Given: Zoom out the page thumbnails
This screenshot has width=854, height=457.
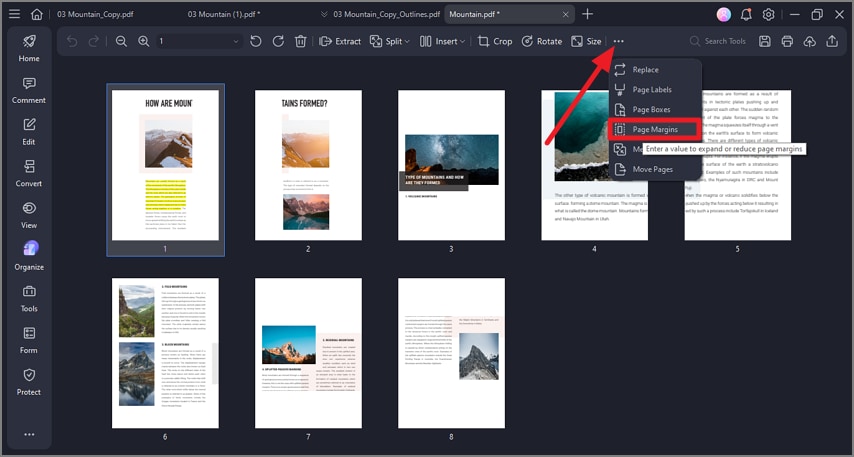Looking at the screenshot, I should 121,41.
